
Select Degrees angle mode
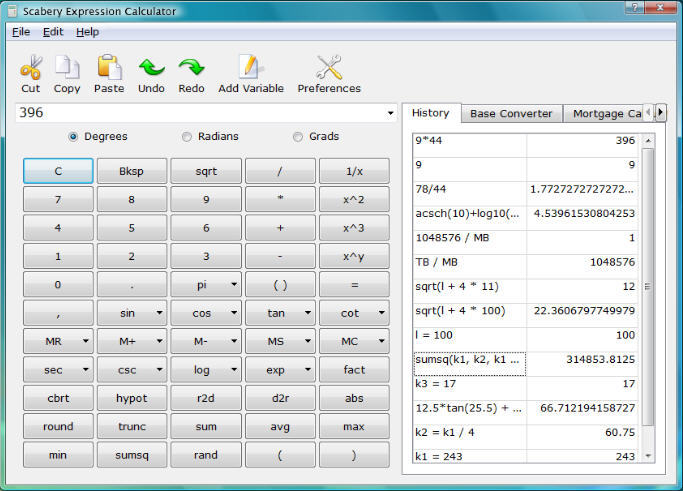(98, 136)
